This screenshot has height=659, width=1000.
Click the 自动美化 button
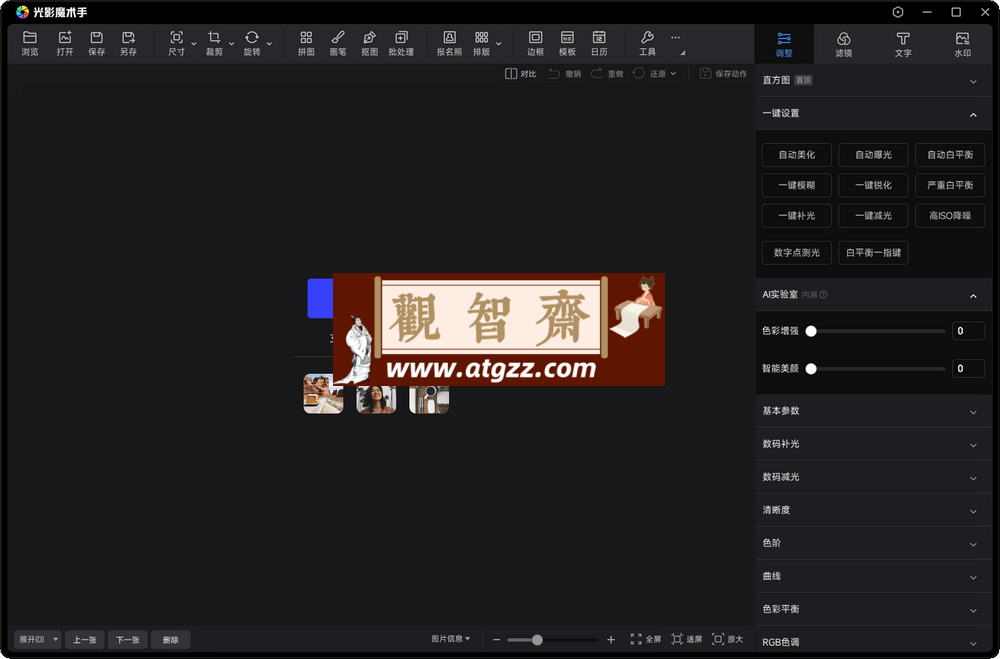tap(797, 155)
